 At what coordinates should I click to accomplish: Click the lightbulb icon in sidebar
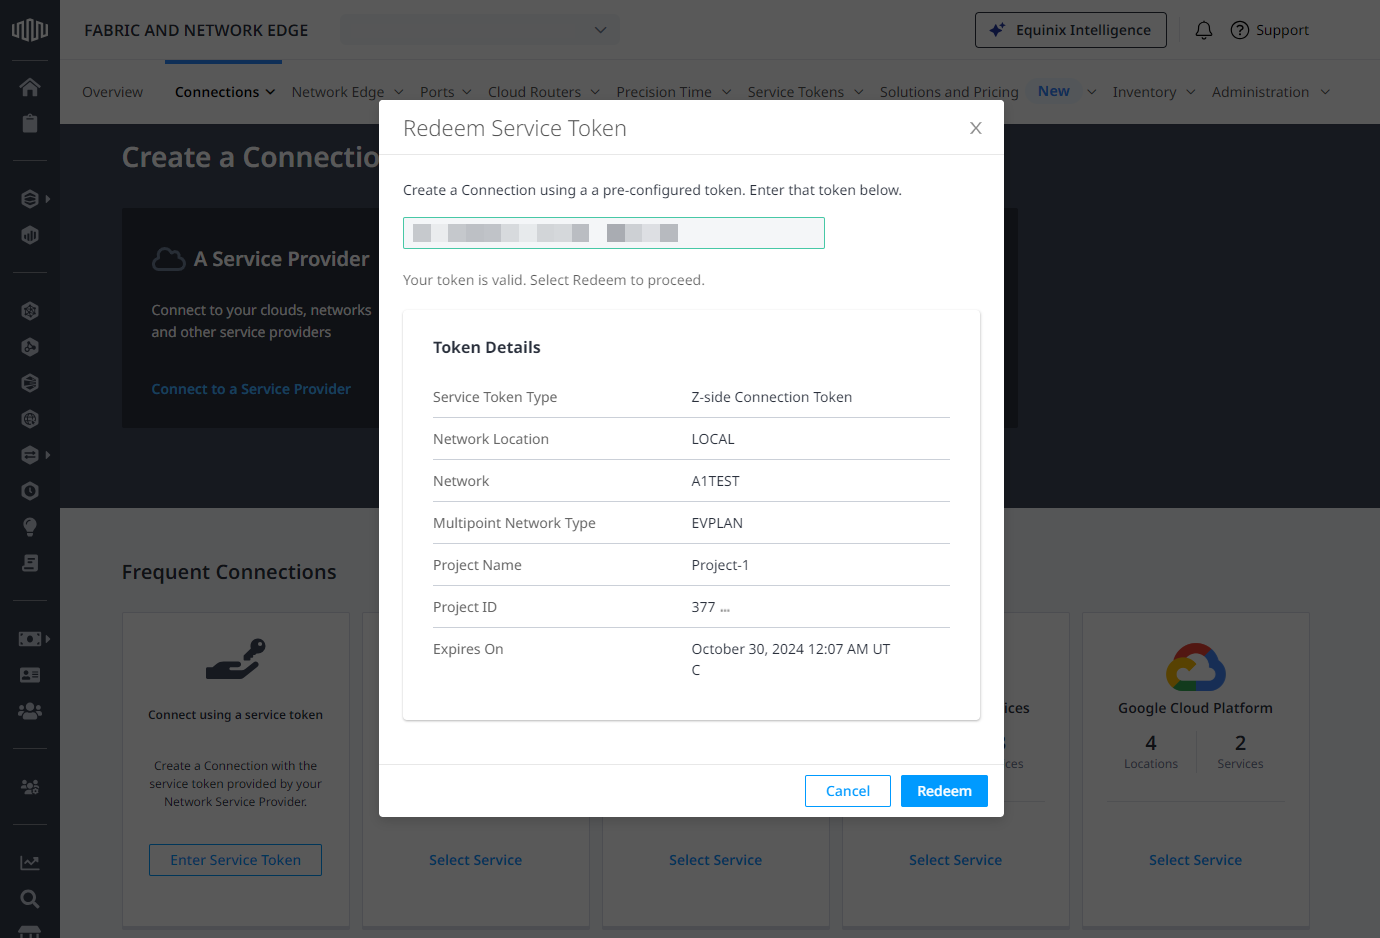(x=30, y=527)
